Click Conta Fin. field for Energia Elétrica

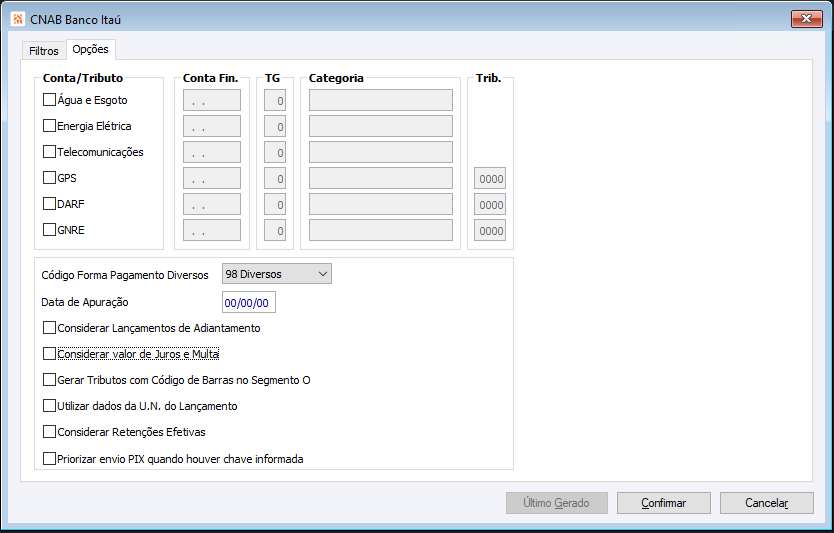click(212, 126)
